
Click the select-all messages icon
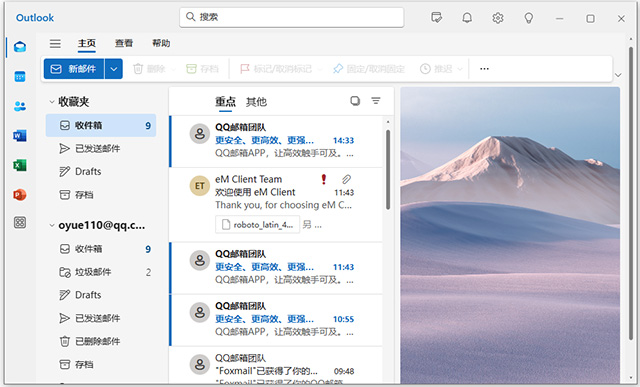point(355,101)
